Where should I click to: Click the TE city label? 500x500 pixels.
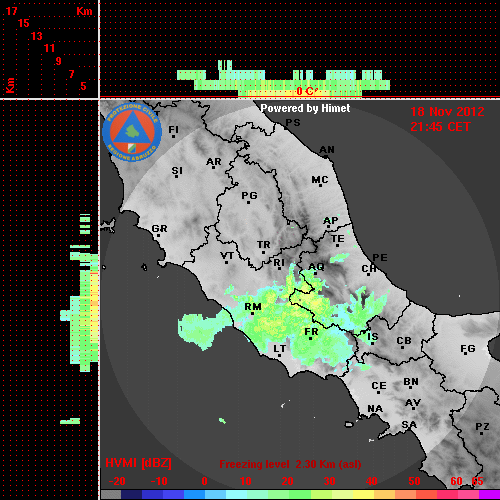tap(338, 239)
